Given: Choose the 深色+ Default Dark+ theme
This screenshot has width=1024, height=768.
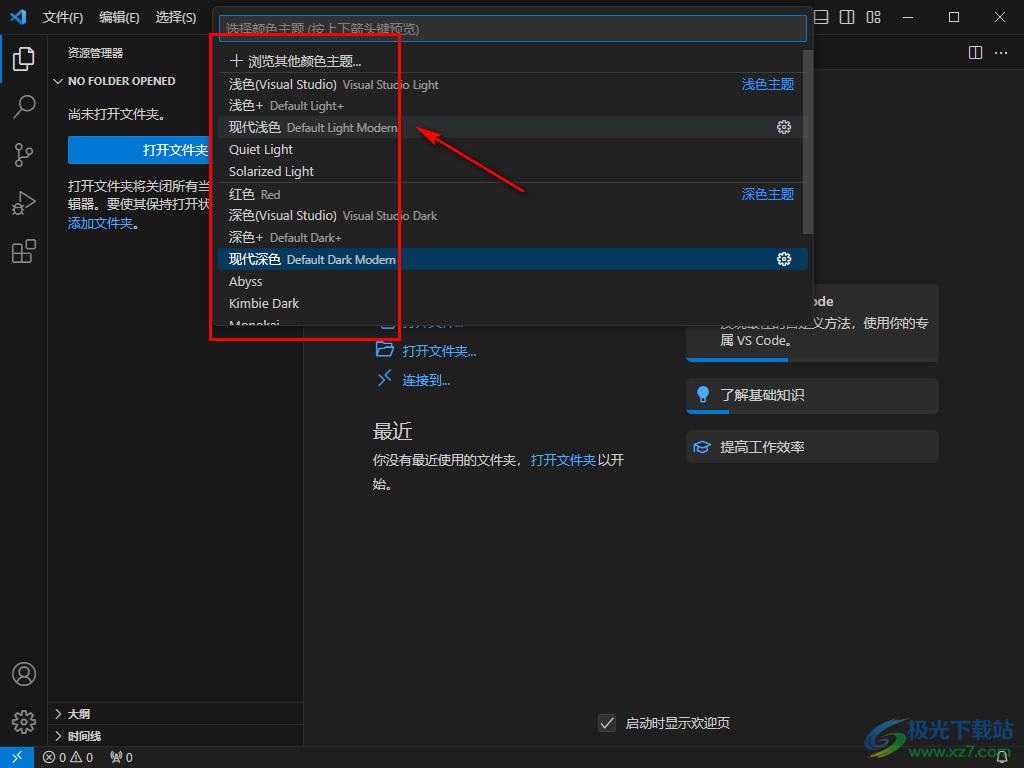Looking at the screenshot, I should point(513,238).
